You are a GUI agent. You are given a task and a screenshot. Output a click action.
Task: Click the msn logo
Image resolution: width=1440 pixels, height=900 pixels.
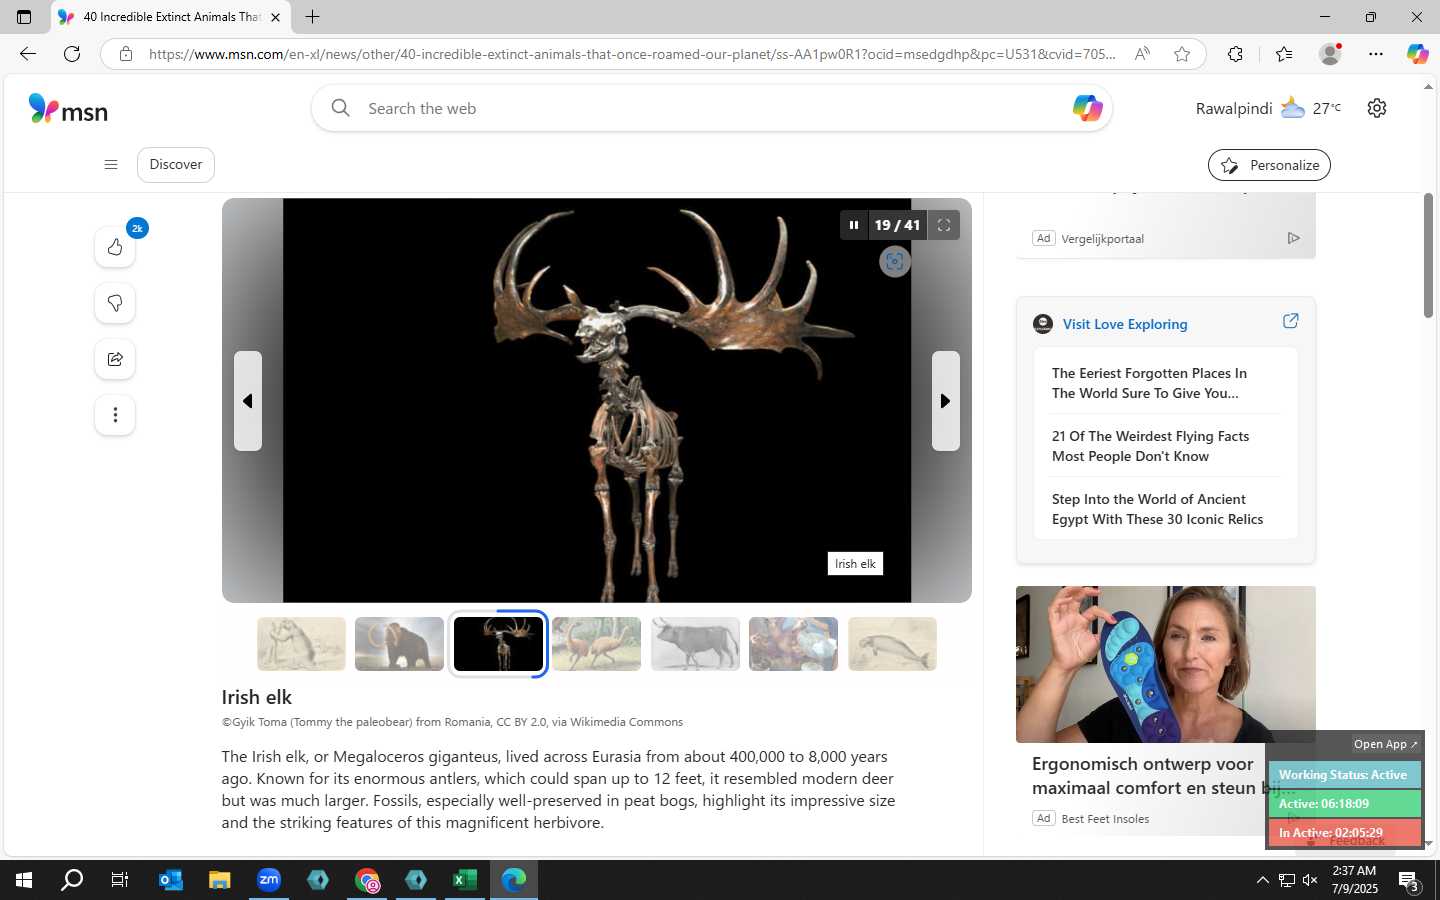coord(68,109)
